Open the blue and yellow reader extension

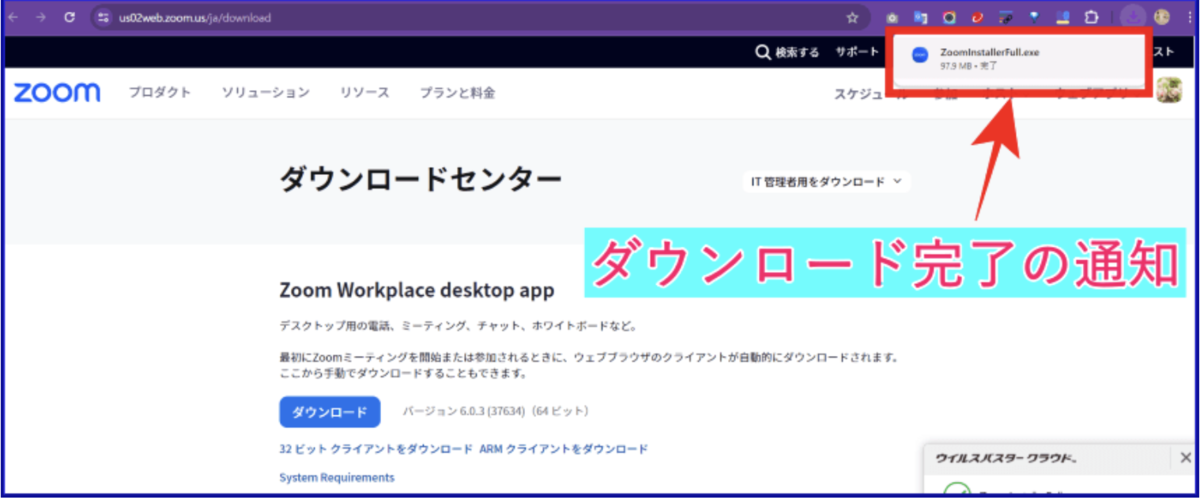(1063, 17)
